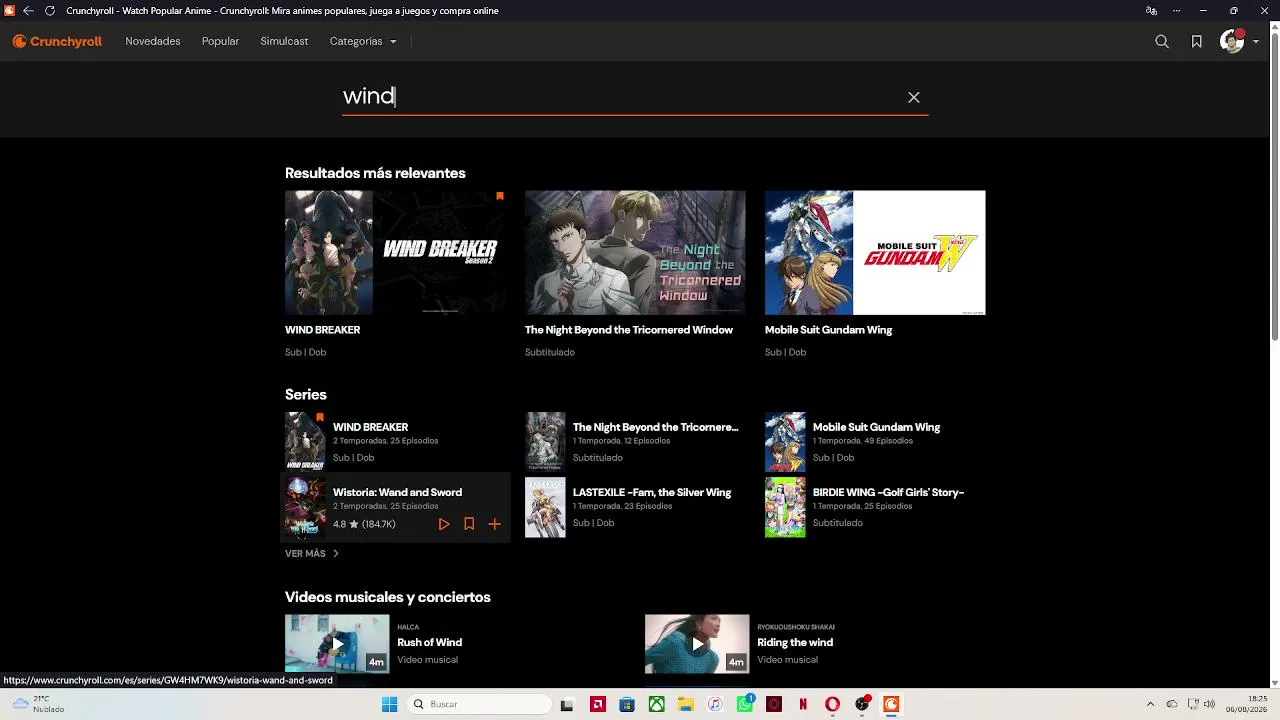Click the featured Mobile Suit Gundam Wing title
This screenshot has width=1280, height=720.
pyautogui.click(x=828, y=330)
